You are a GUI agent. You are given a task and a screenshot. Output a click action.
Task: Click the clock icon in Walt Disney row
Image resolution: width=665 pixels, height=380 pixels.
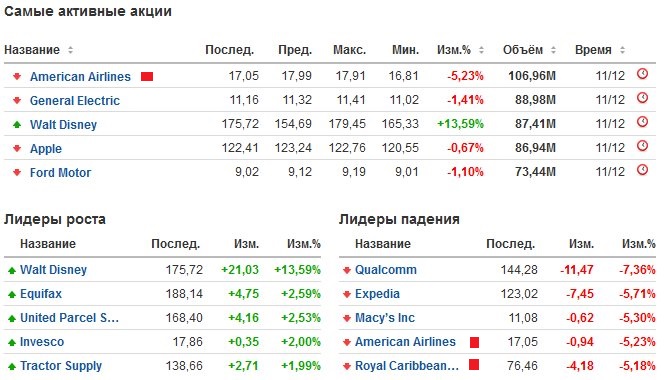tap(643, 122)
